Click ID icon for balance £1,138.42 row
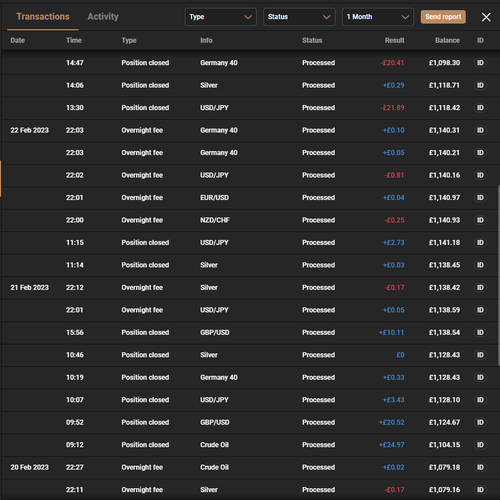Screen dimensions: 500x500 pyautogui.click(x=480, y=287)
